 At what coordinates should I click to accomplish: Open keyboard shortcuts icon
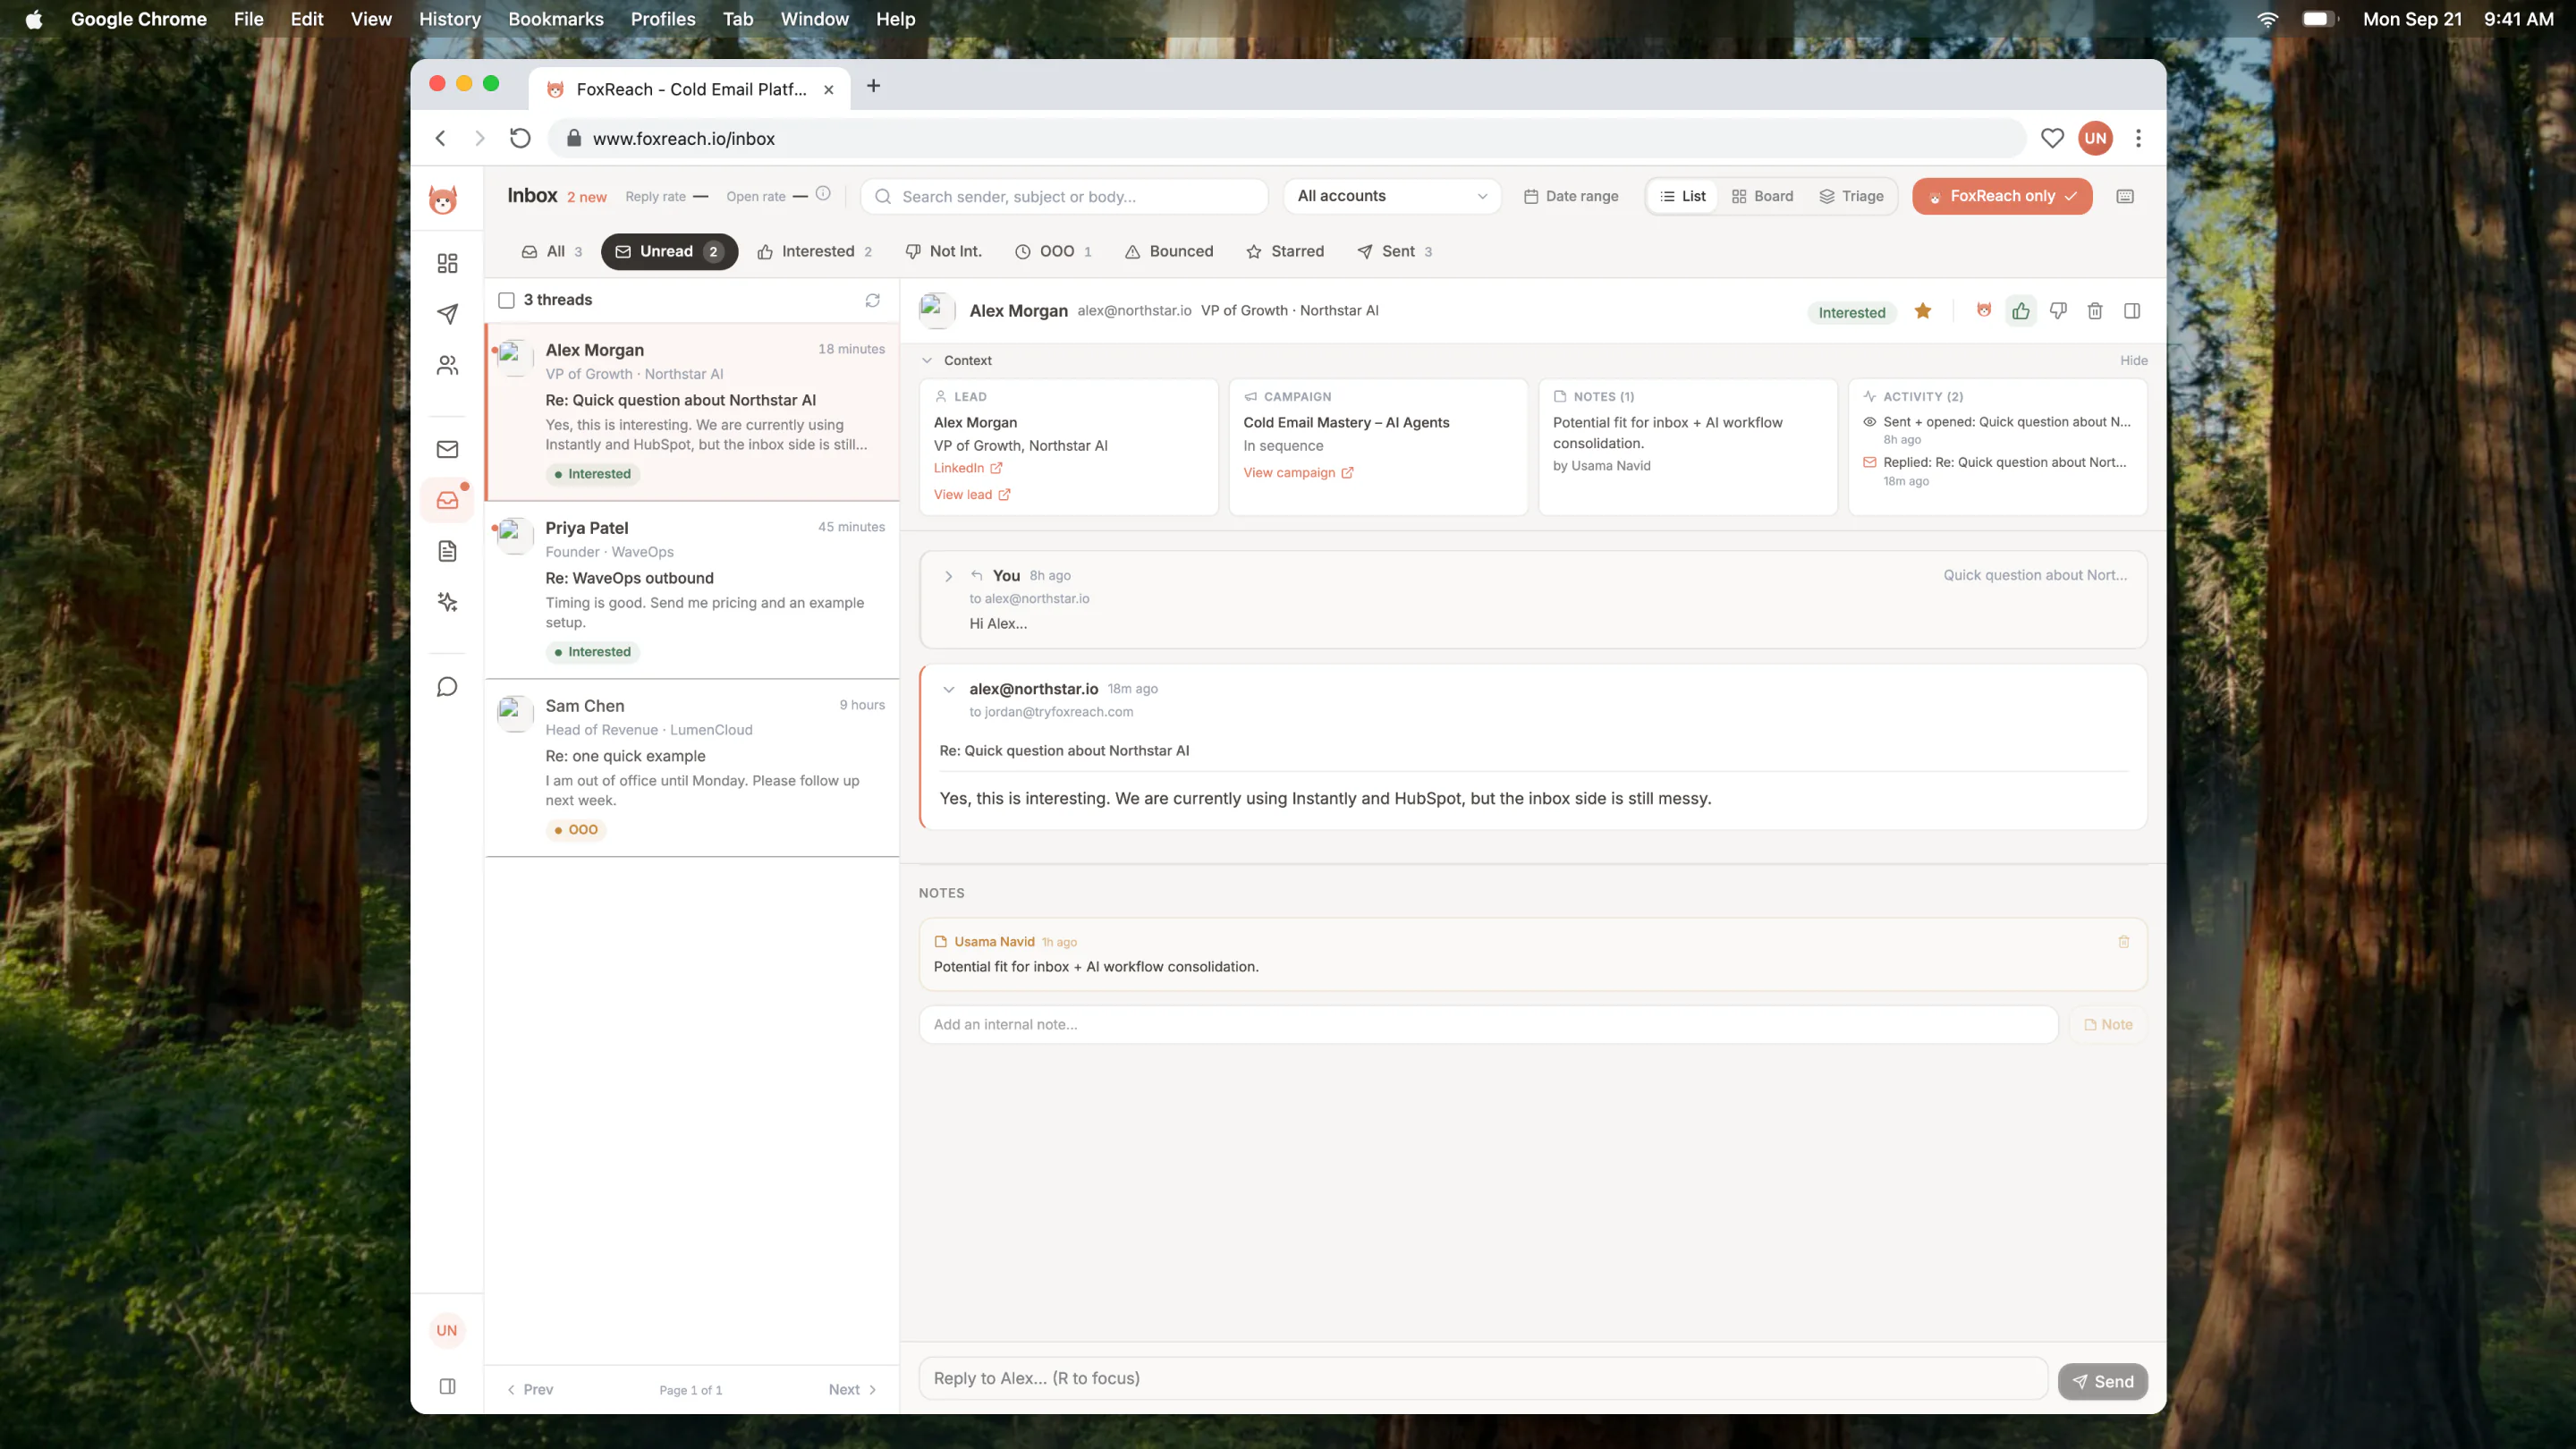pyautogui.click(x=2125, y=197)
